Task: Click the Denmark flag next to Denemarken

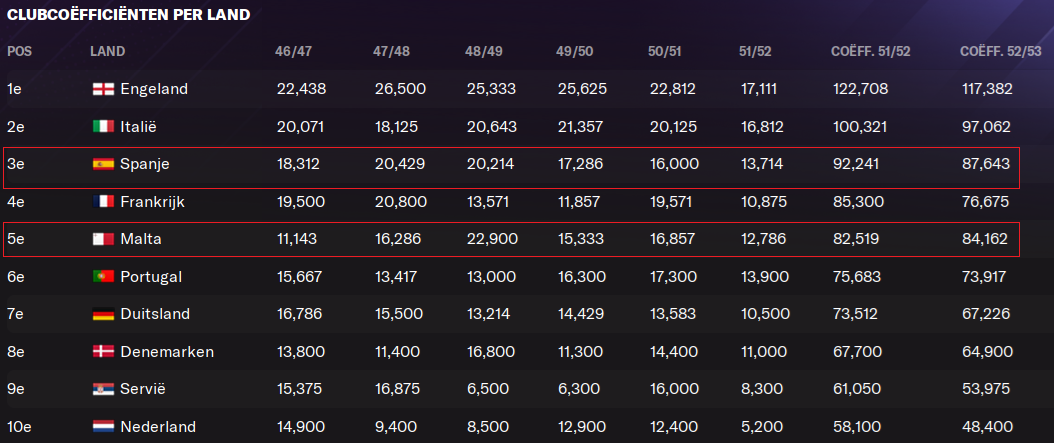Action: coord(104,352)
